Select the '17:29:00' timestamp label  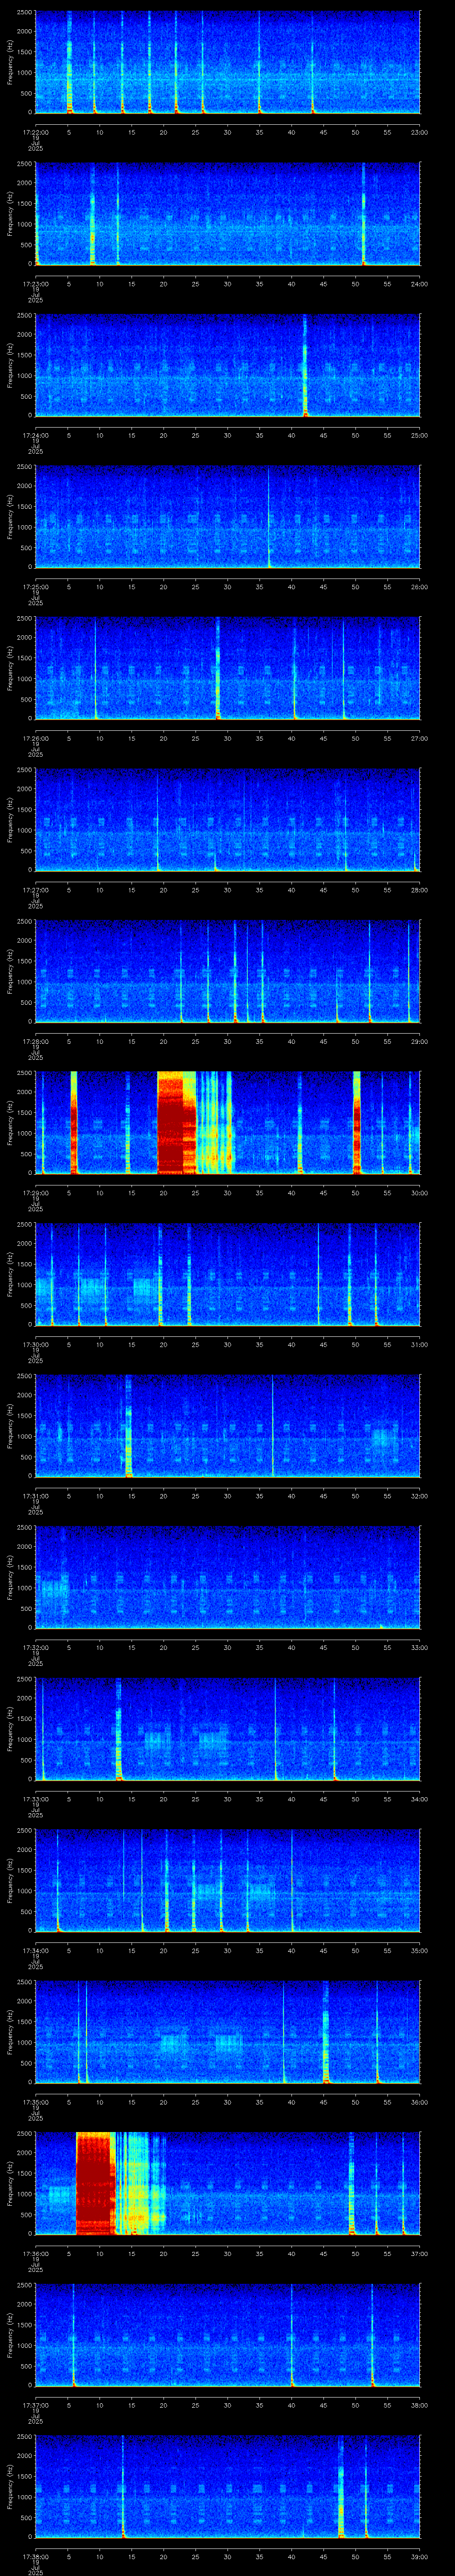pyautogui.click(x=35, y=1192)
